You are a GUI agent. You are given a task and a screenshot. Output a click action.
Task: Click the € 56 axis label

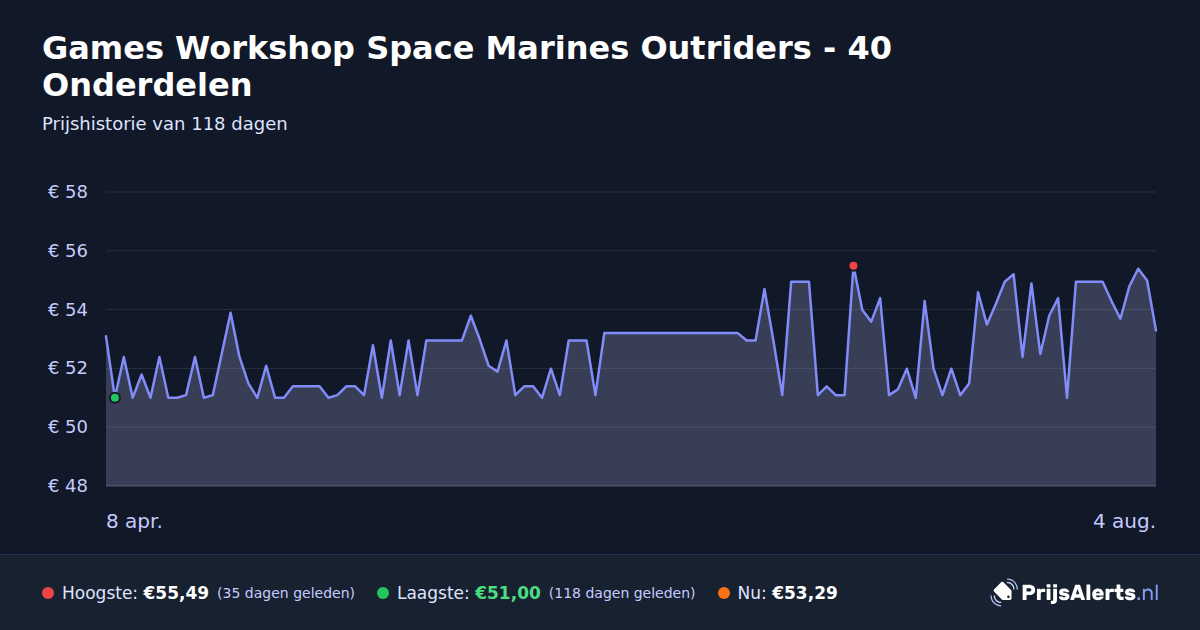click(x=68, y=251)
